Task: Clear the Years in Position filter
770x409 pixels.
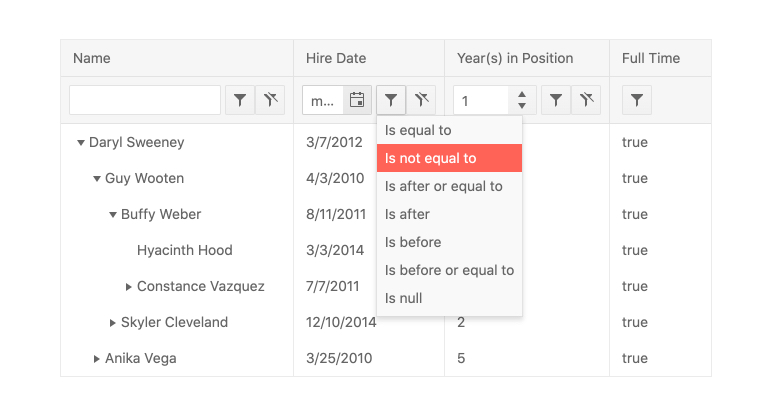Action: [x=587, y=100]
